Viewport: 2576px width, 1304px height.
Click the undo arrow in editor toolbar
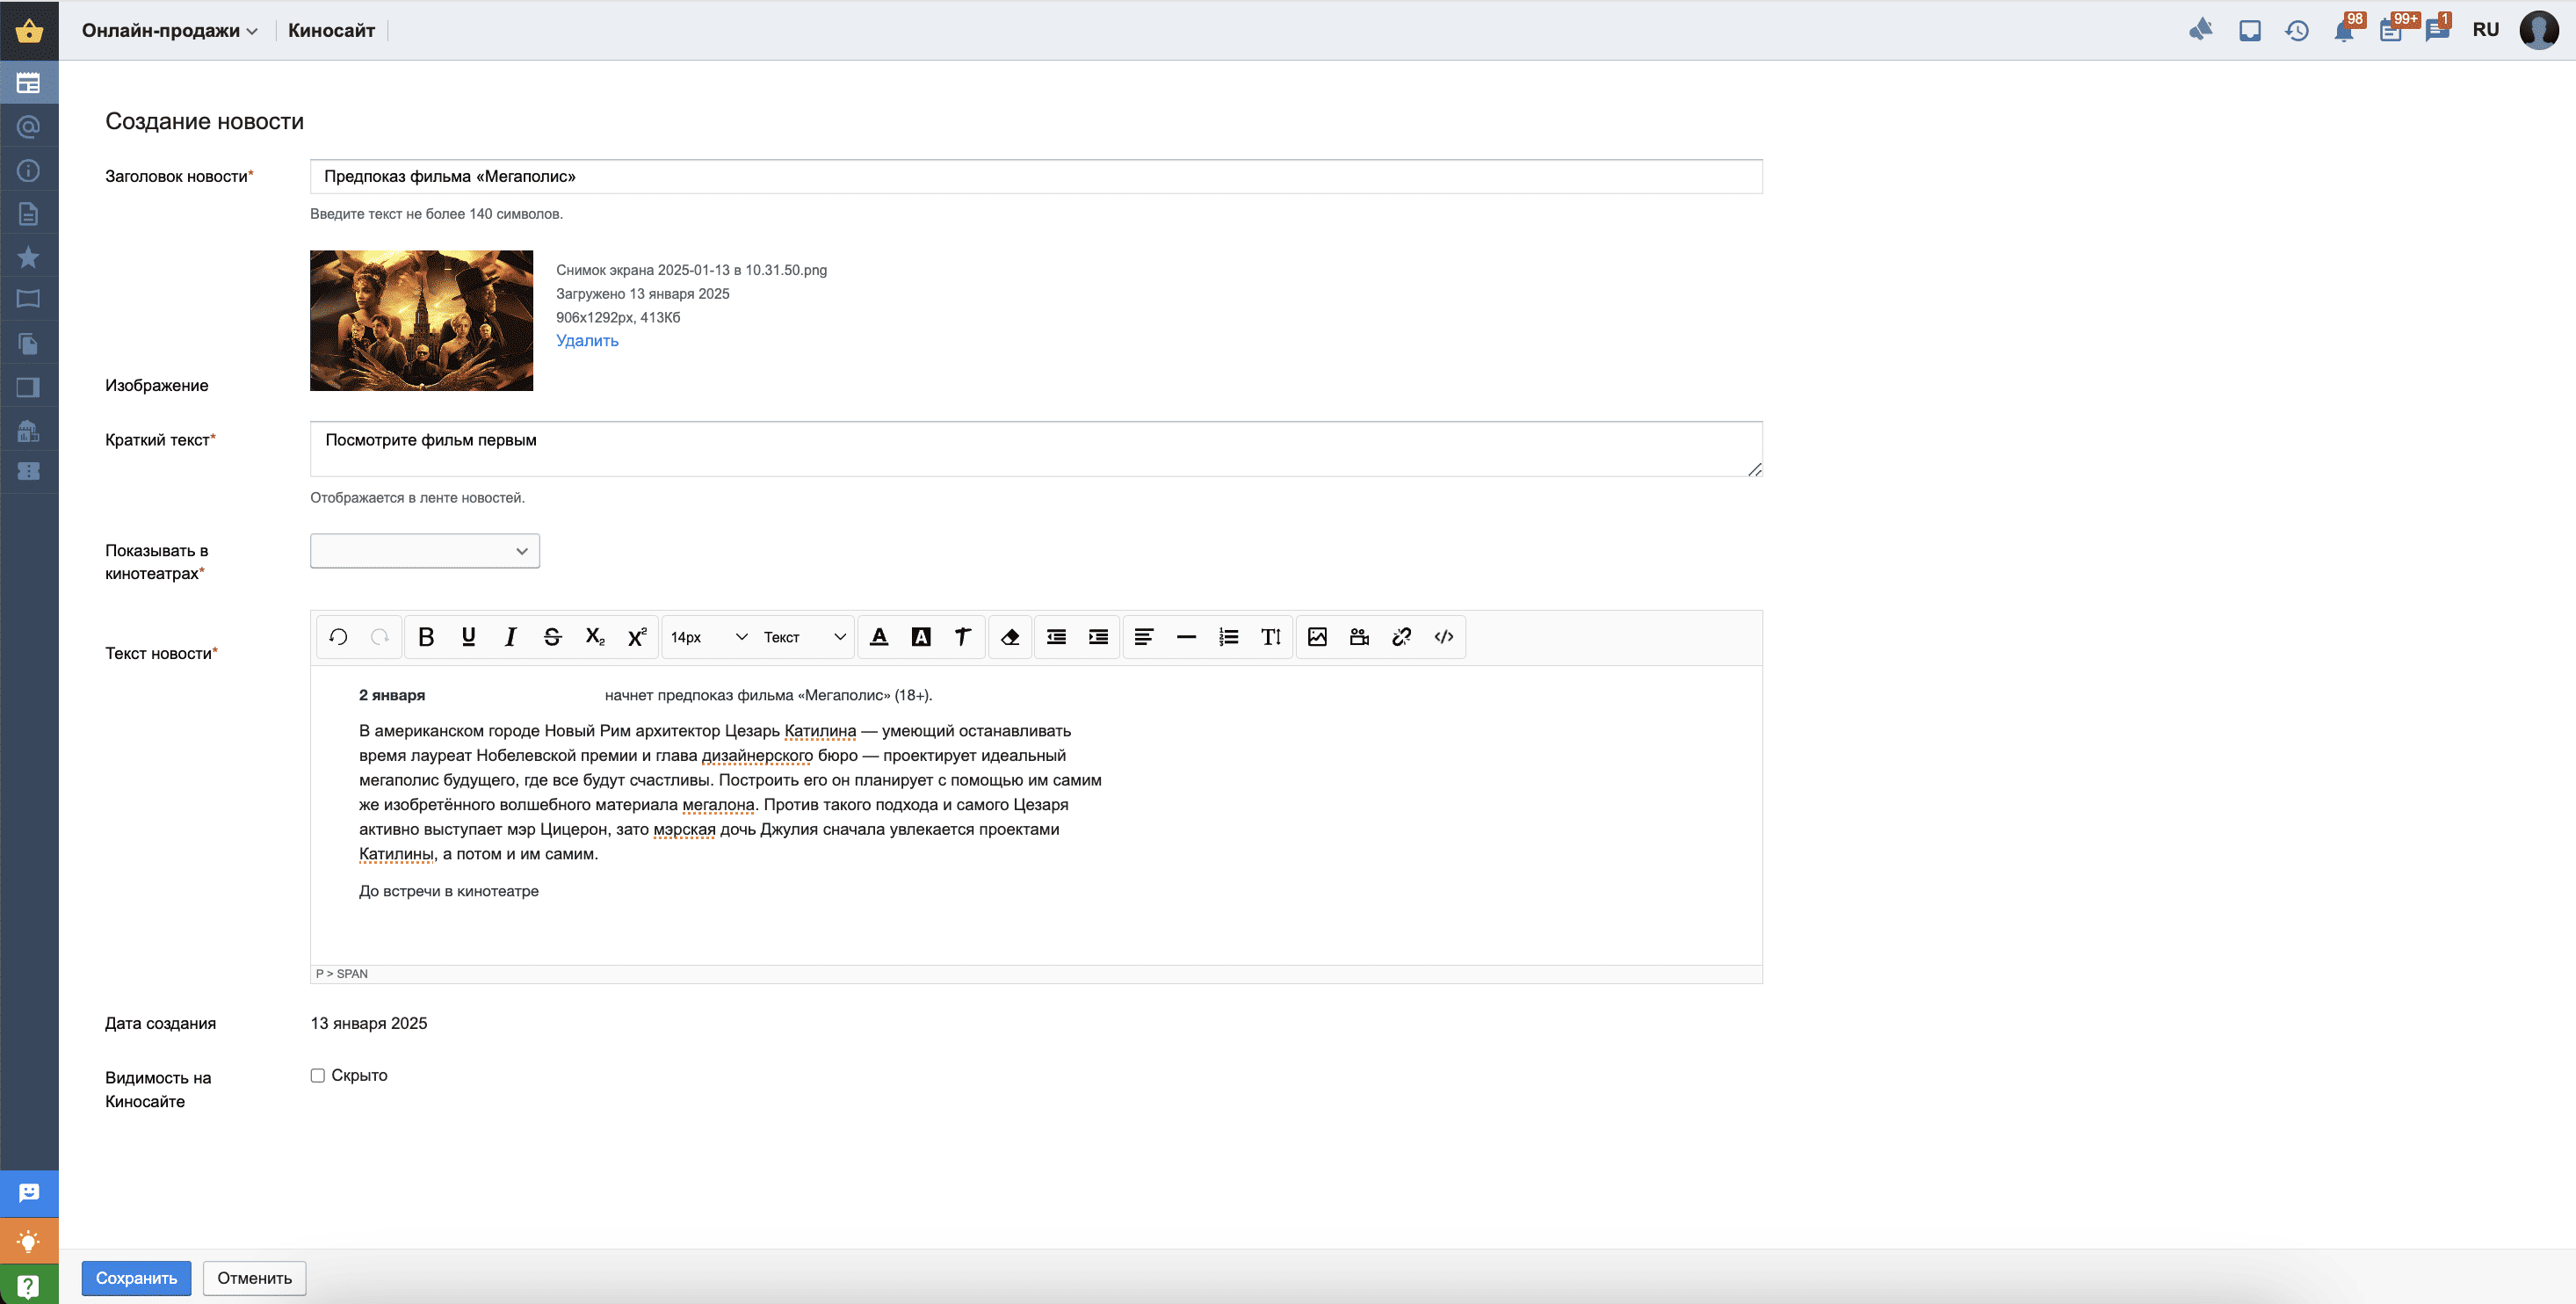click(x=338, y=637)
